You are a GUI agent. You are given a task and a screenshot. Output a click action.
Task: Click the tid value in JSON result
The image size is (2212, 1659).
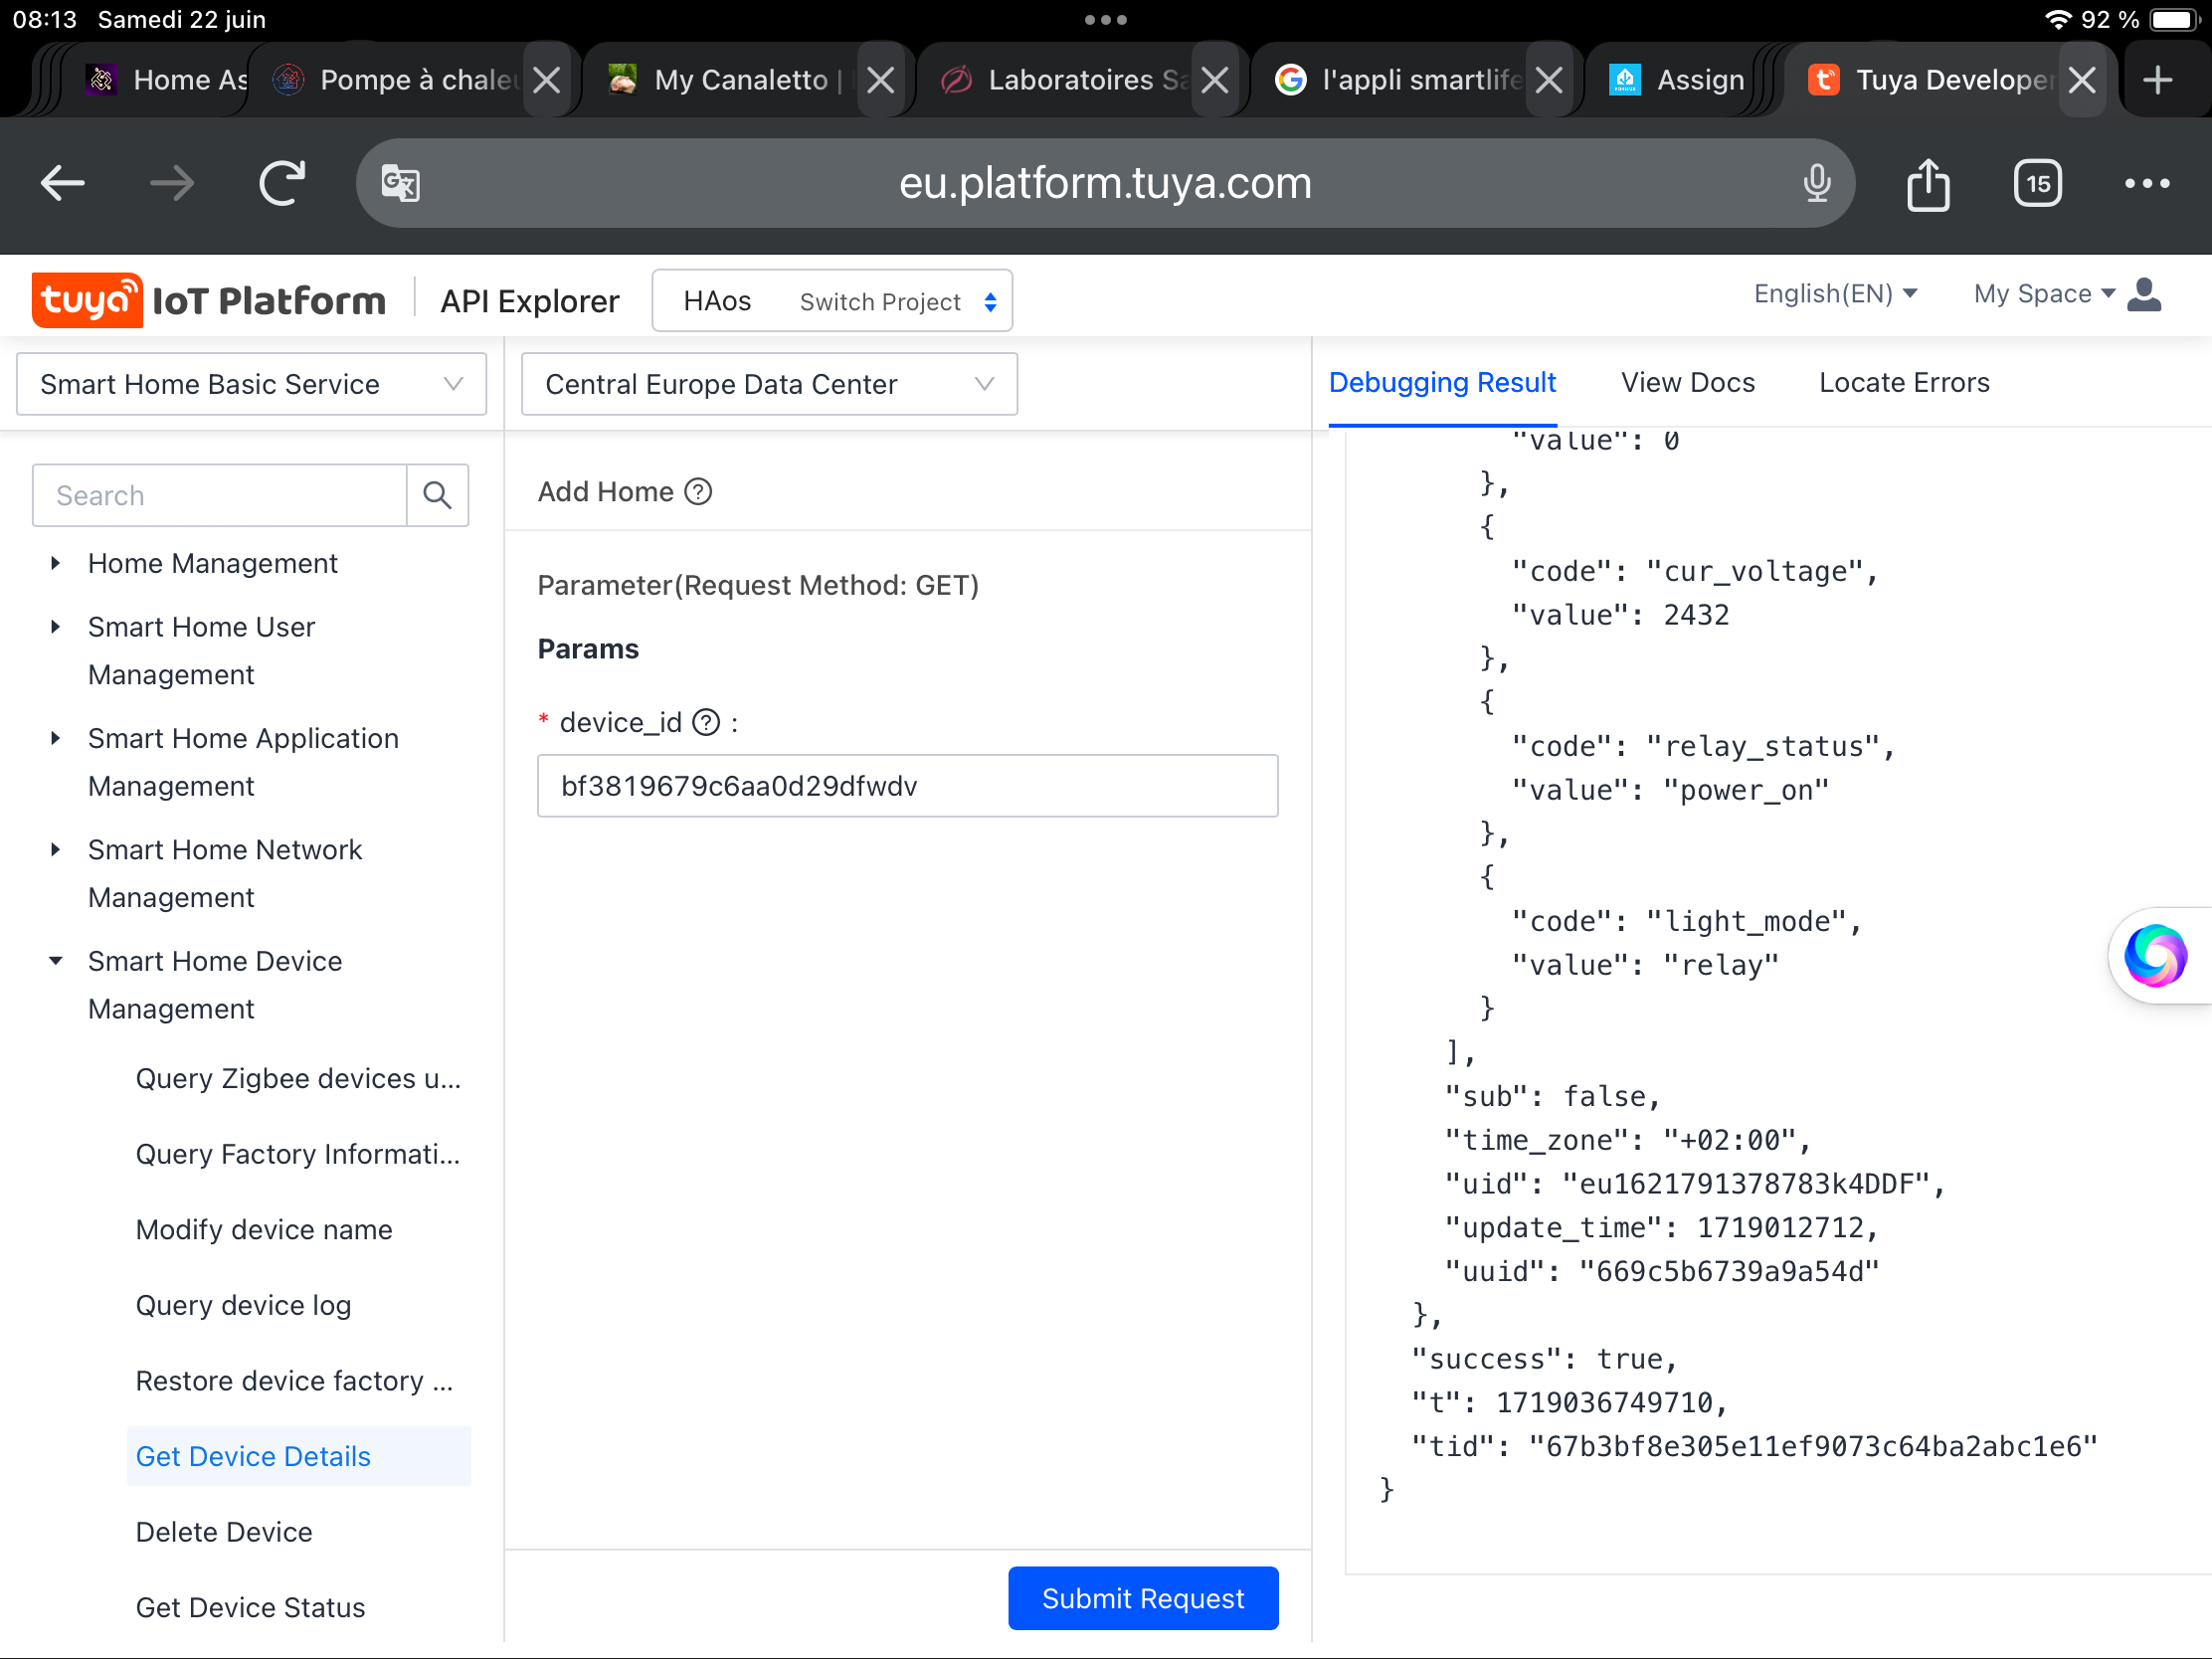point(1812,1446)
